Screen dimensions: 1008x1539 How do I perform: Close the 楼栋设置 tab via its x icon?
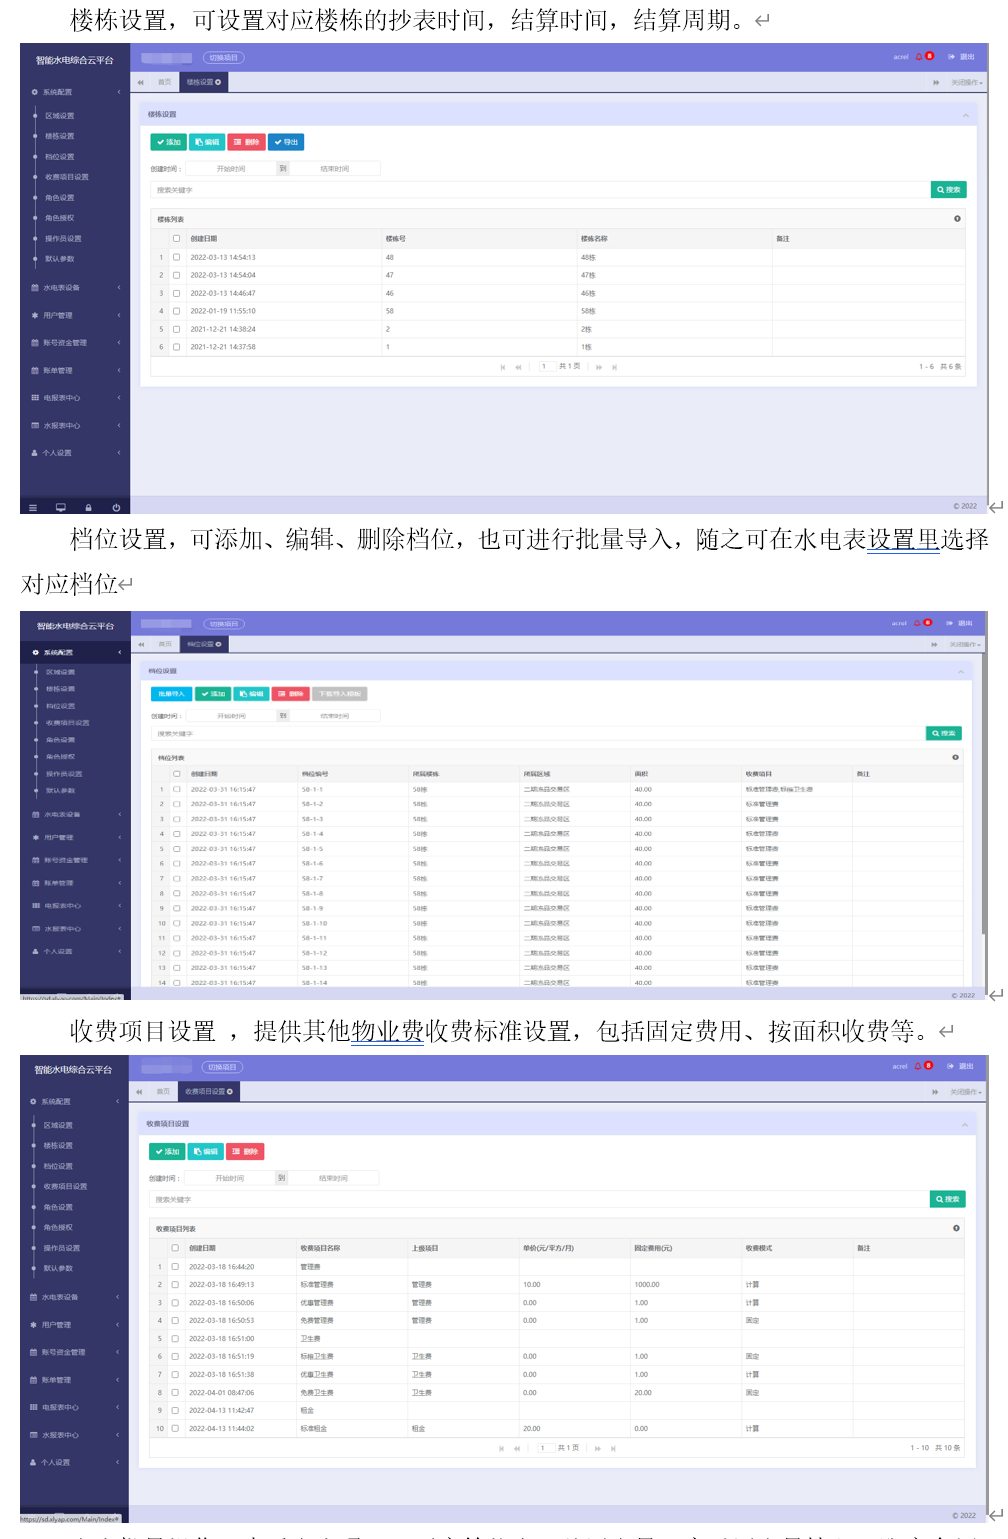(x=218, y=82)
